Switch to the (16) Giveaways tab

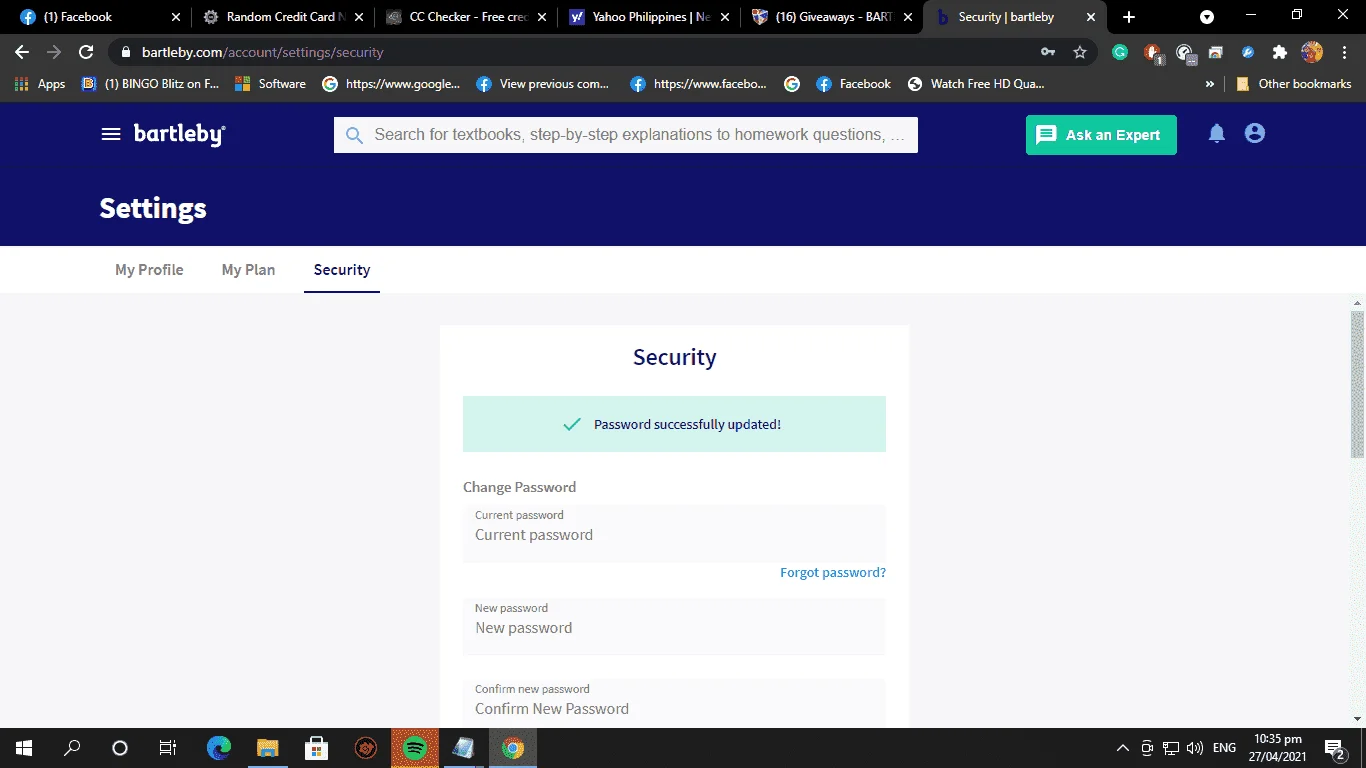(832, 17)
